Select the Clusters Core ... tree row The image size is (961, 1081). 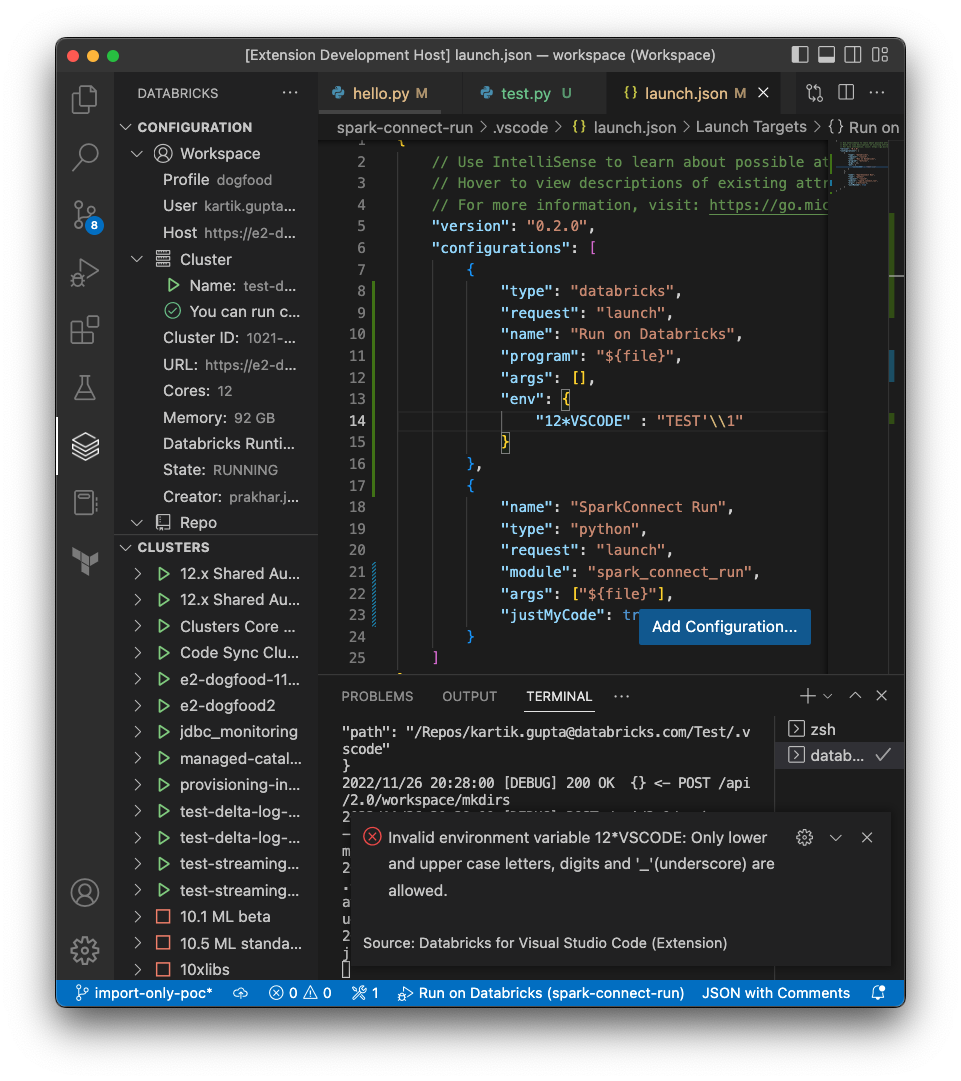click(217, 627)
